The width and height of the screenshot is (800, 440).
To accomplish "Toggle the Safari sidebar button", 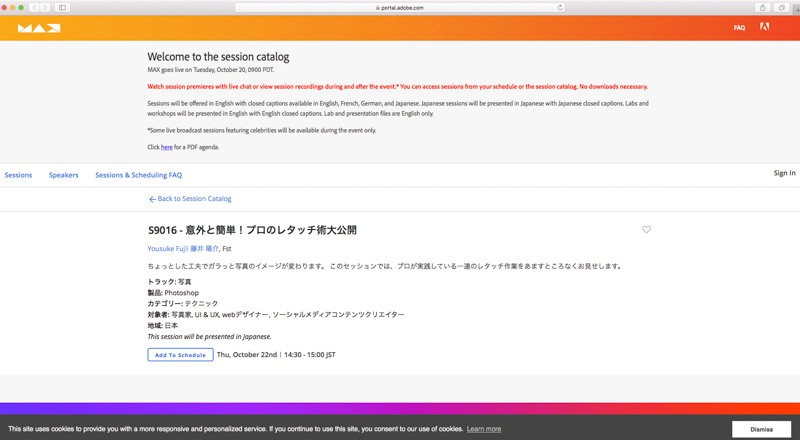I will click(62, 8).
